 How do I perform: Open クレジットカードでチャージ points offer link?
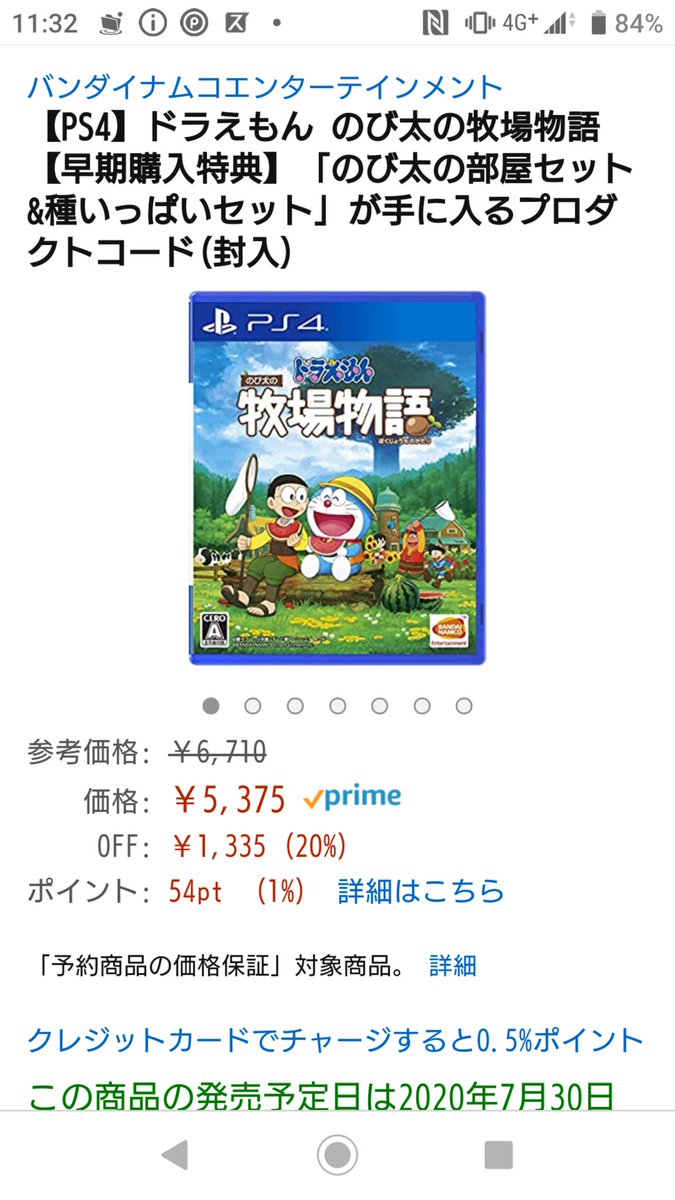[336, 1040]
